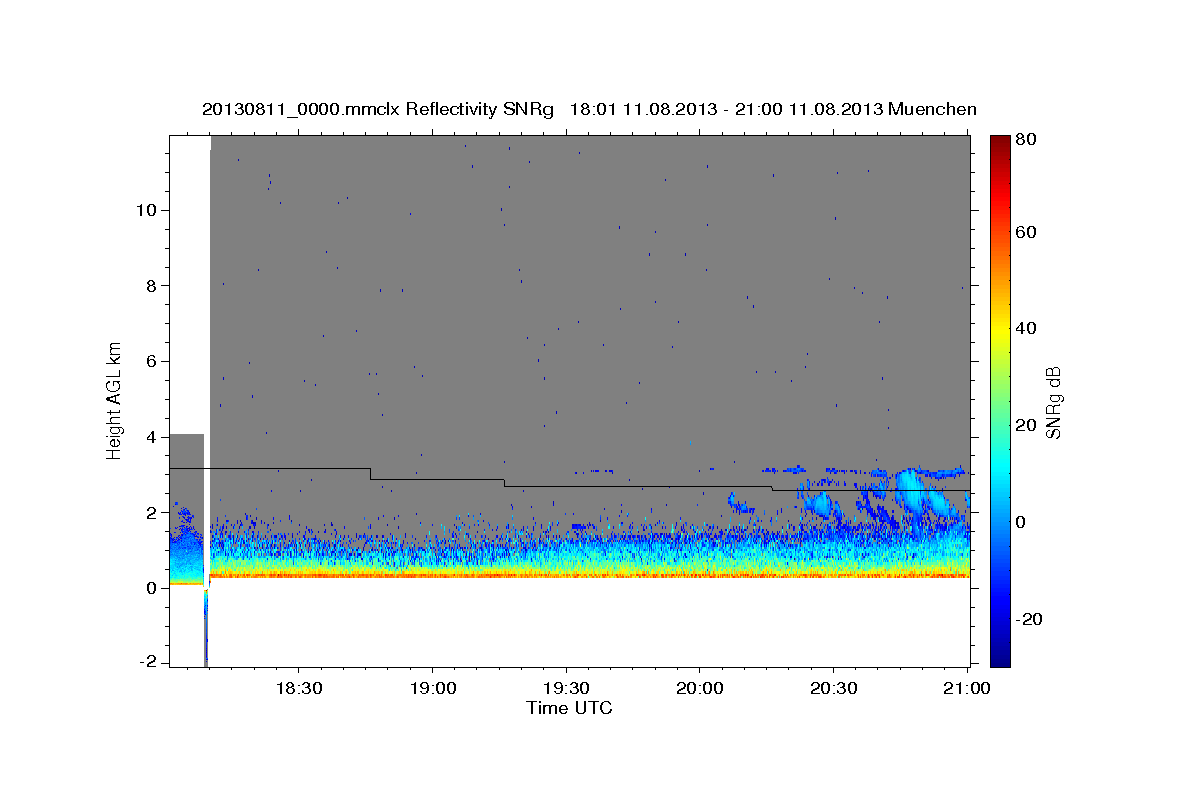1200x800 pixels.
Task: Click the dark red top of colorbar
Action: [x=1000, y=143]
